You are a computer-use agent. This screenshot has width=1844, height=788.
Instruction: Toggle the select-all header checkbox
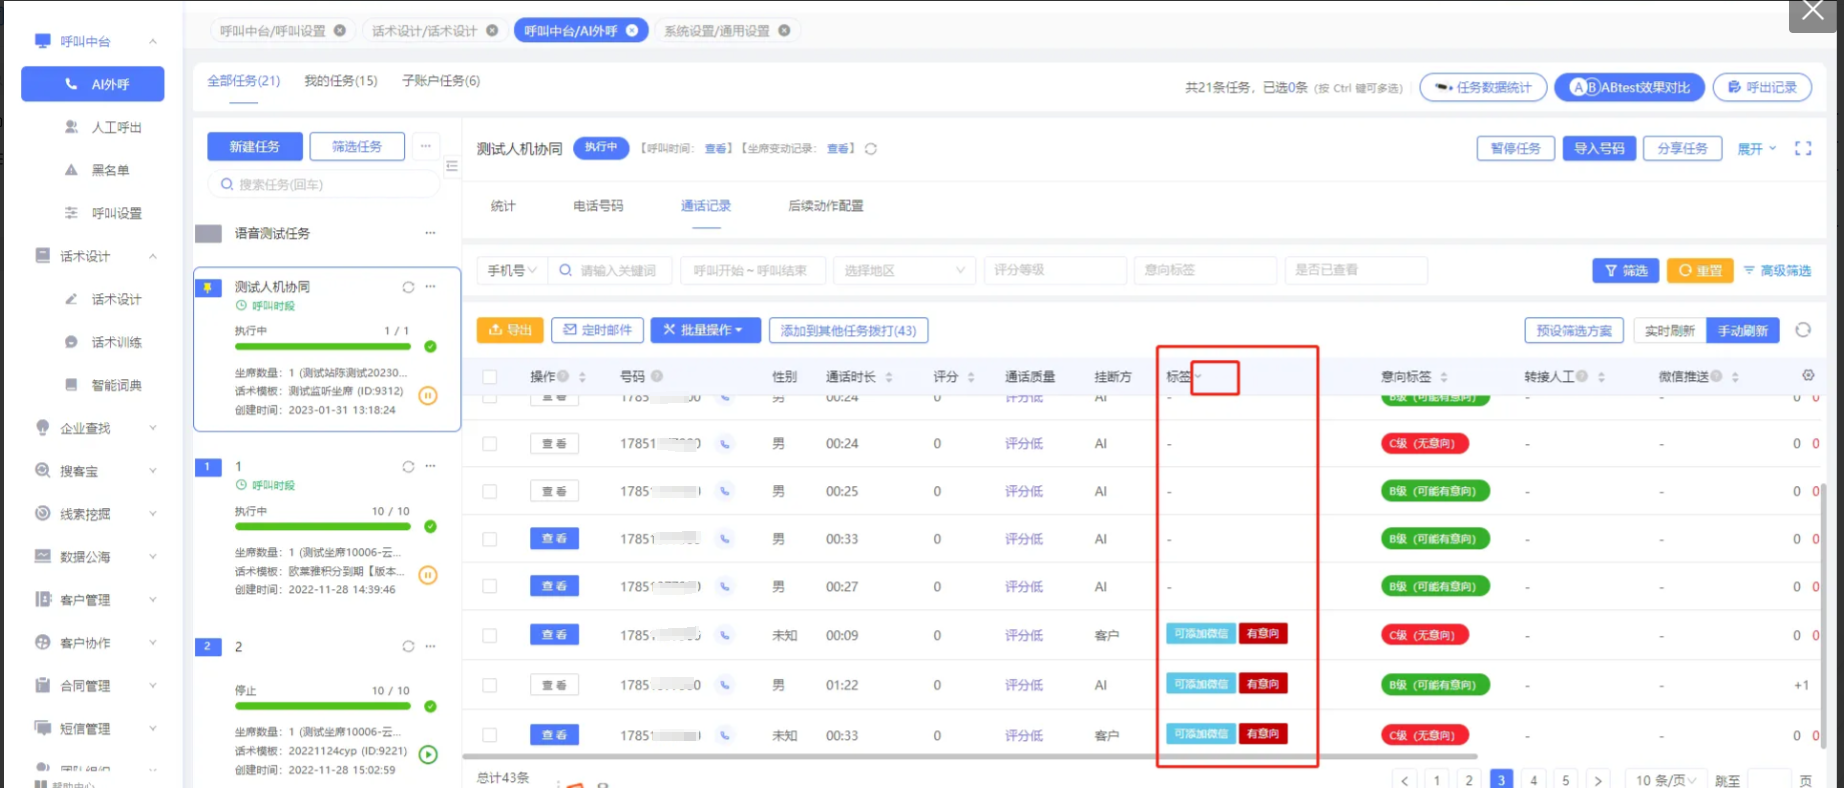click(489, 377)
